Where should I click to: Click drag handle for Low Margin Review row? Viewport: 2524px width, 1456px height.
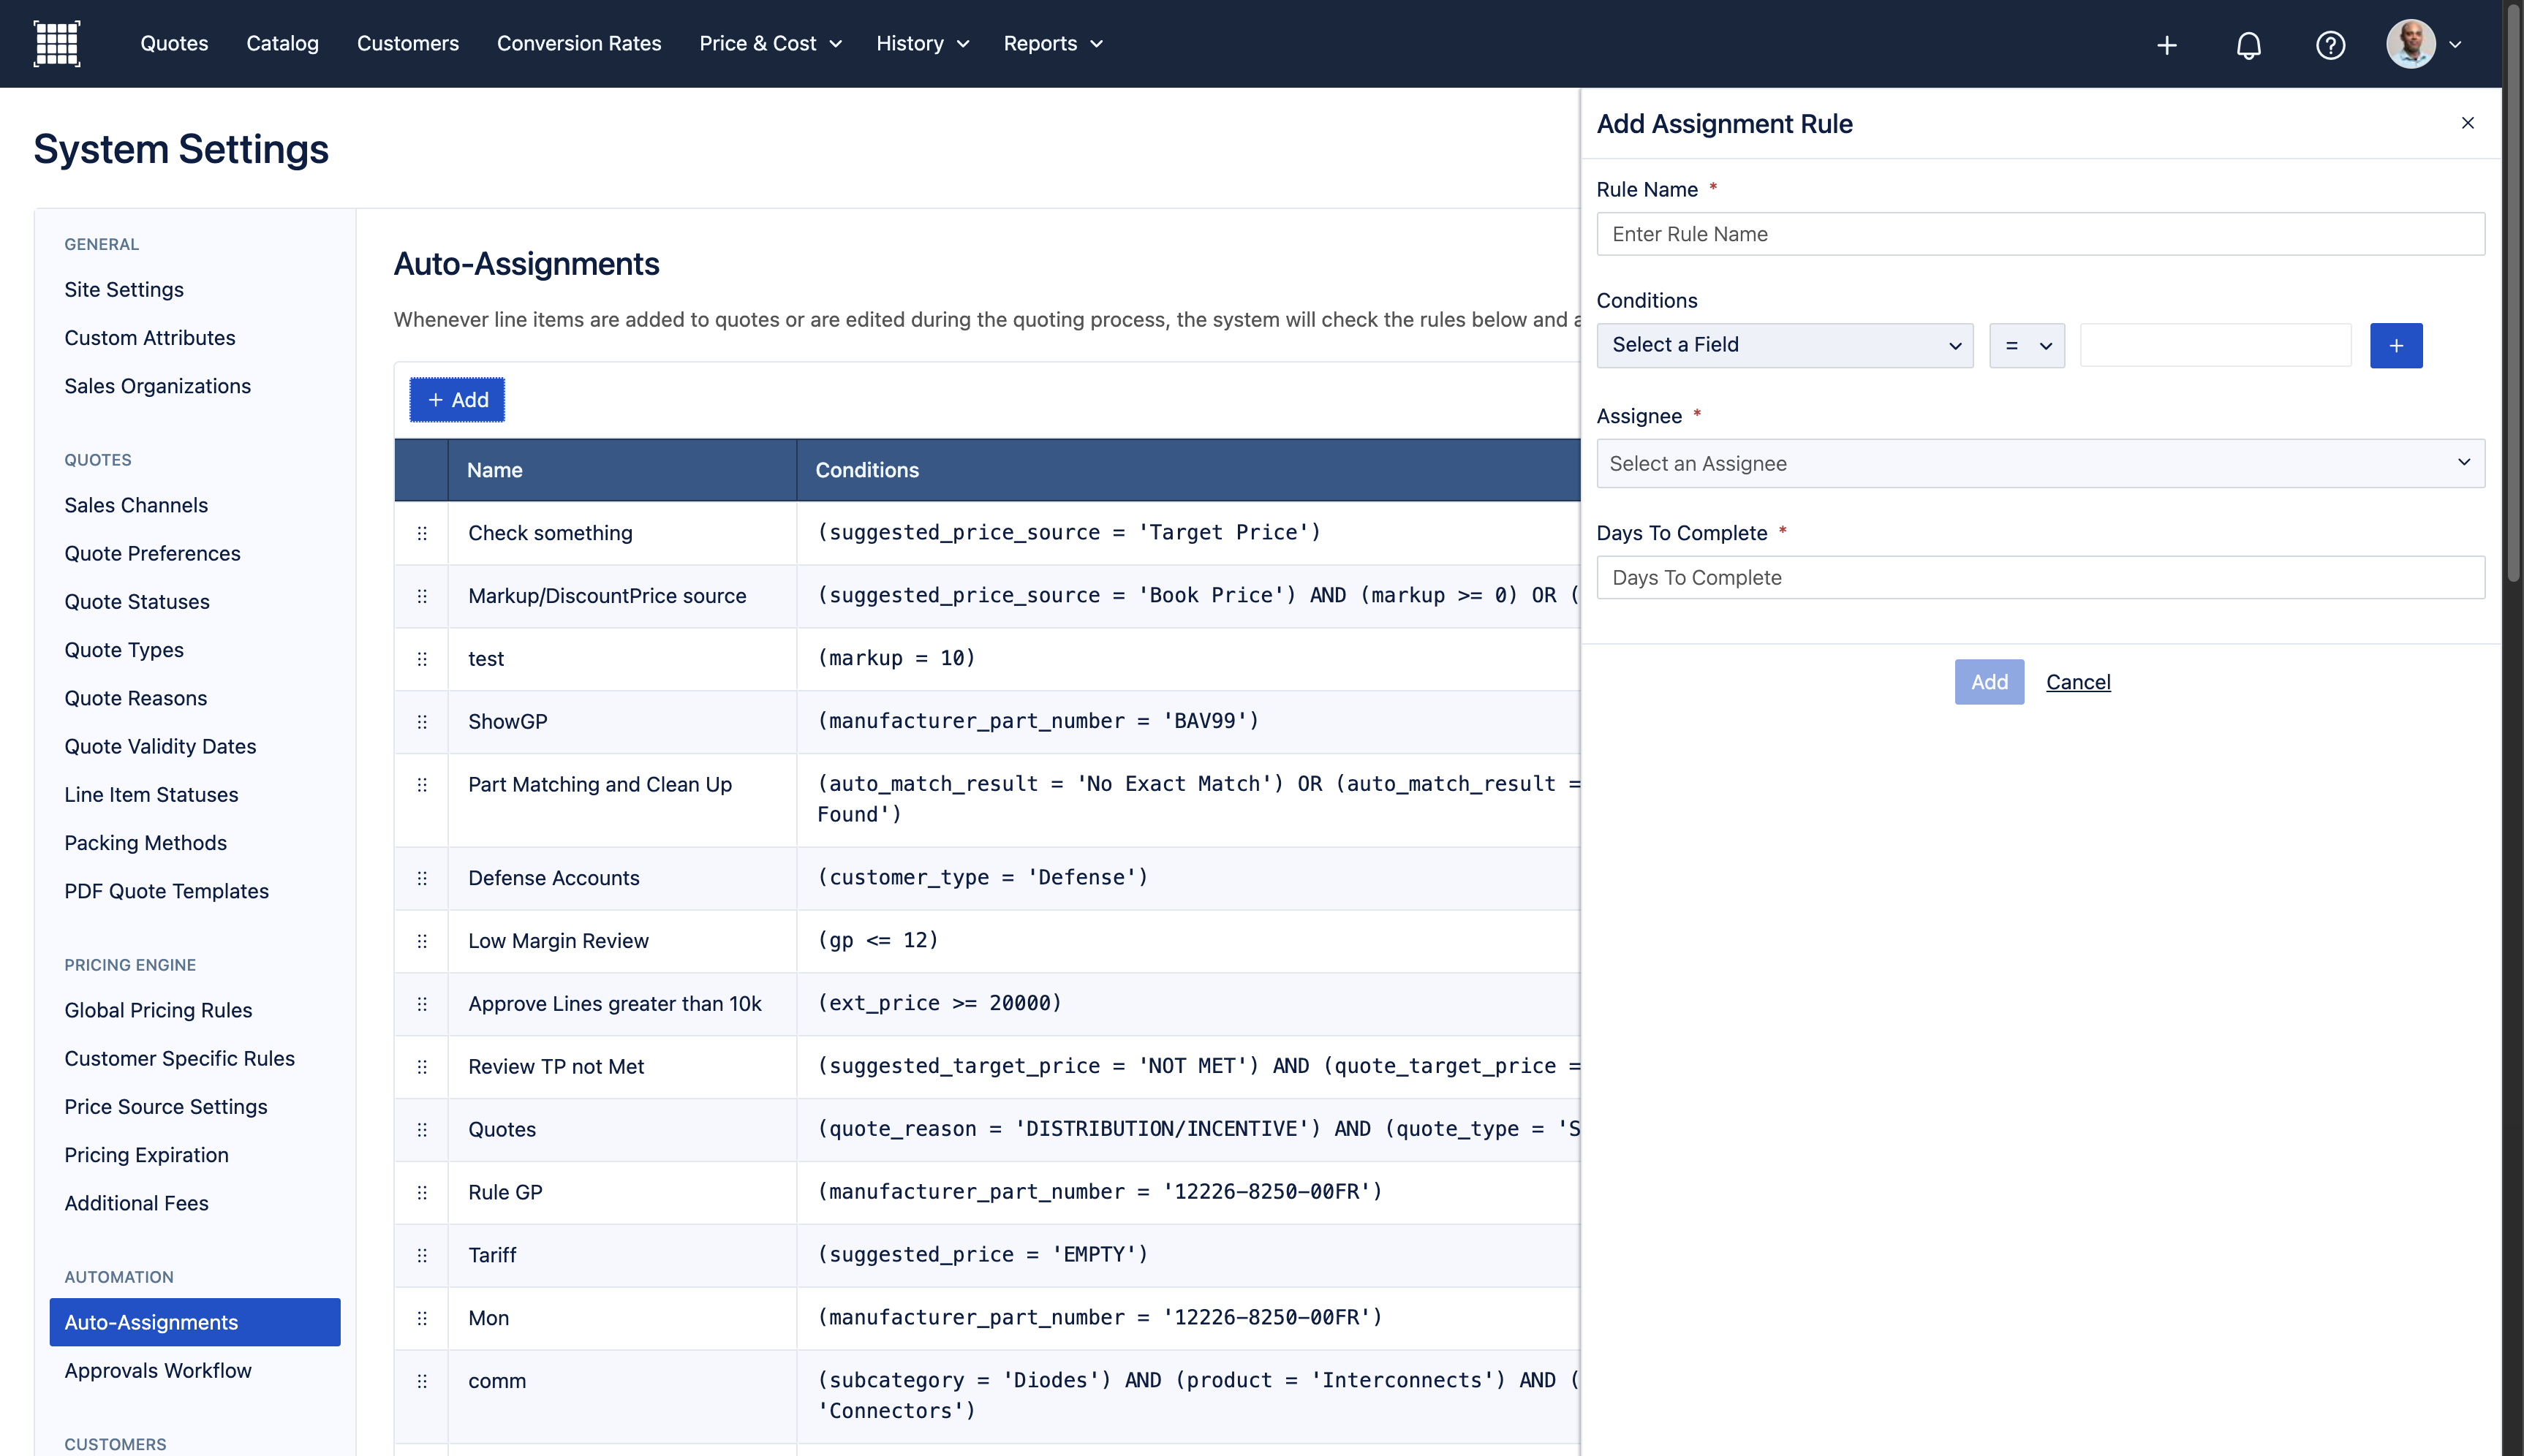(x=422, y=941)
